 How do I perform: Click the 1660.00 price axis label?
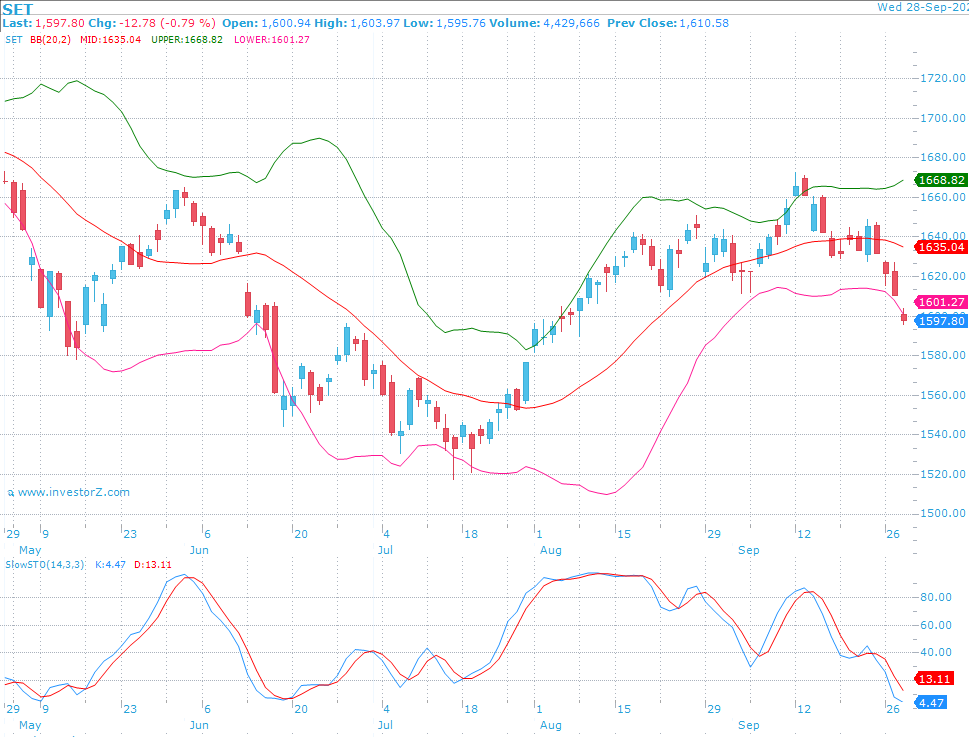click(x=943, y=197)
